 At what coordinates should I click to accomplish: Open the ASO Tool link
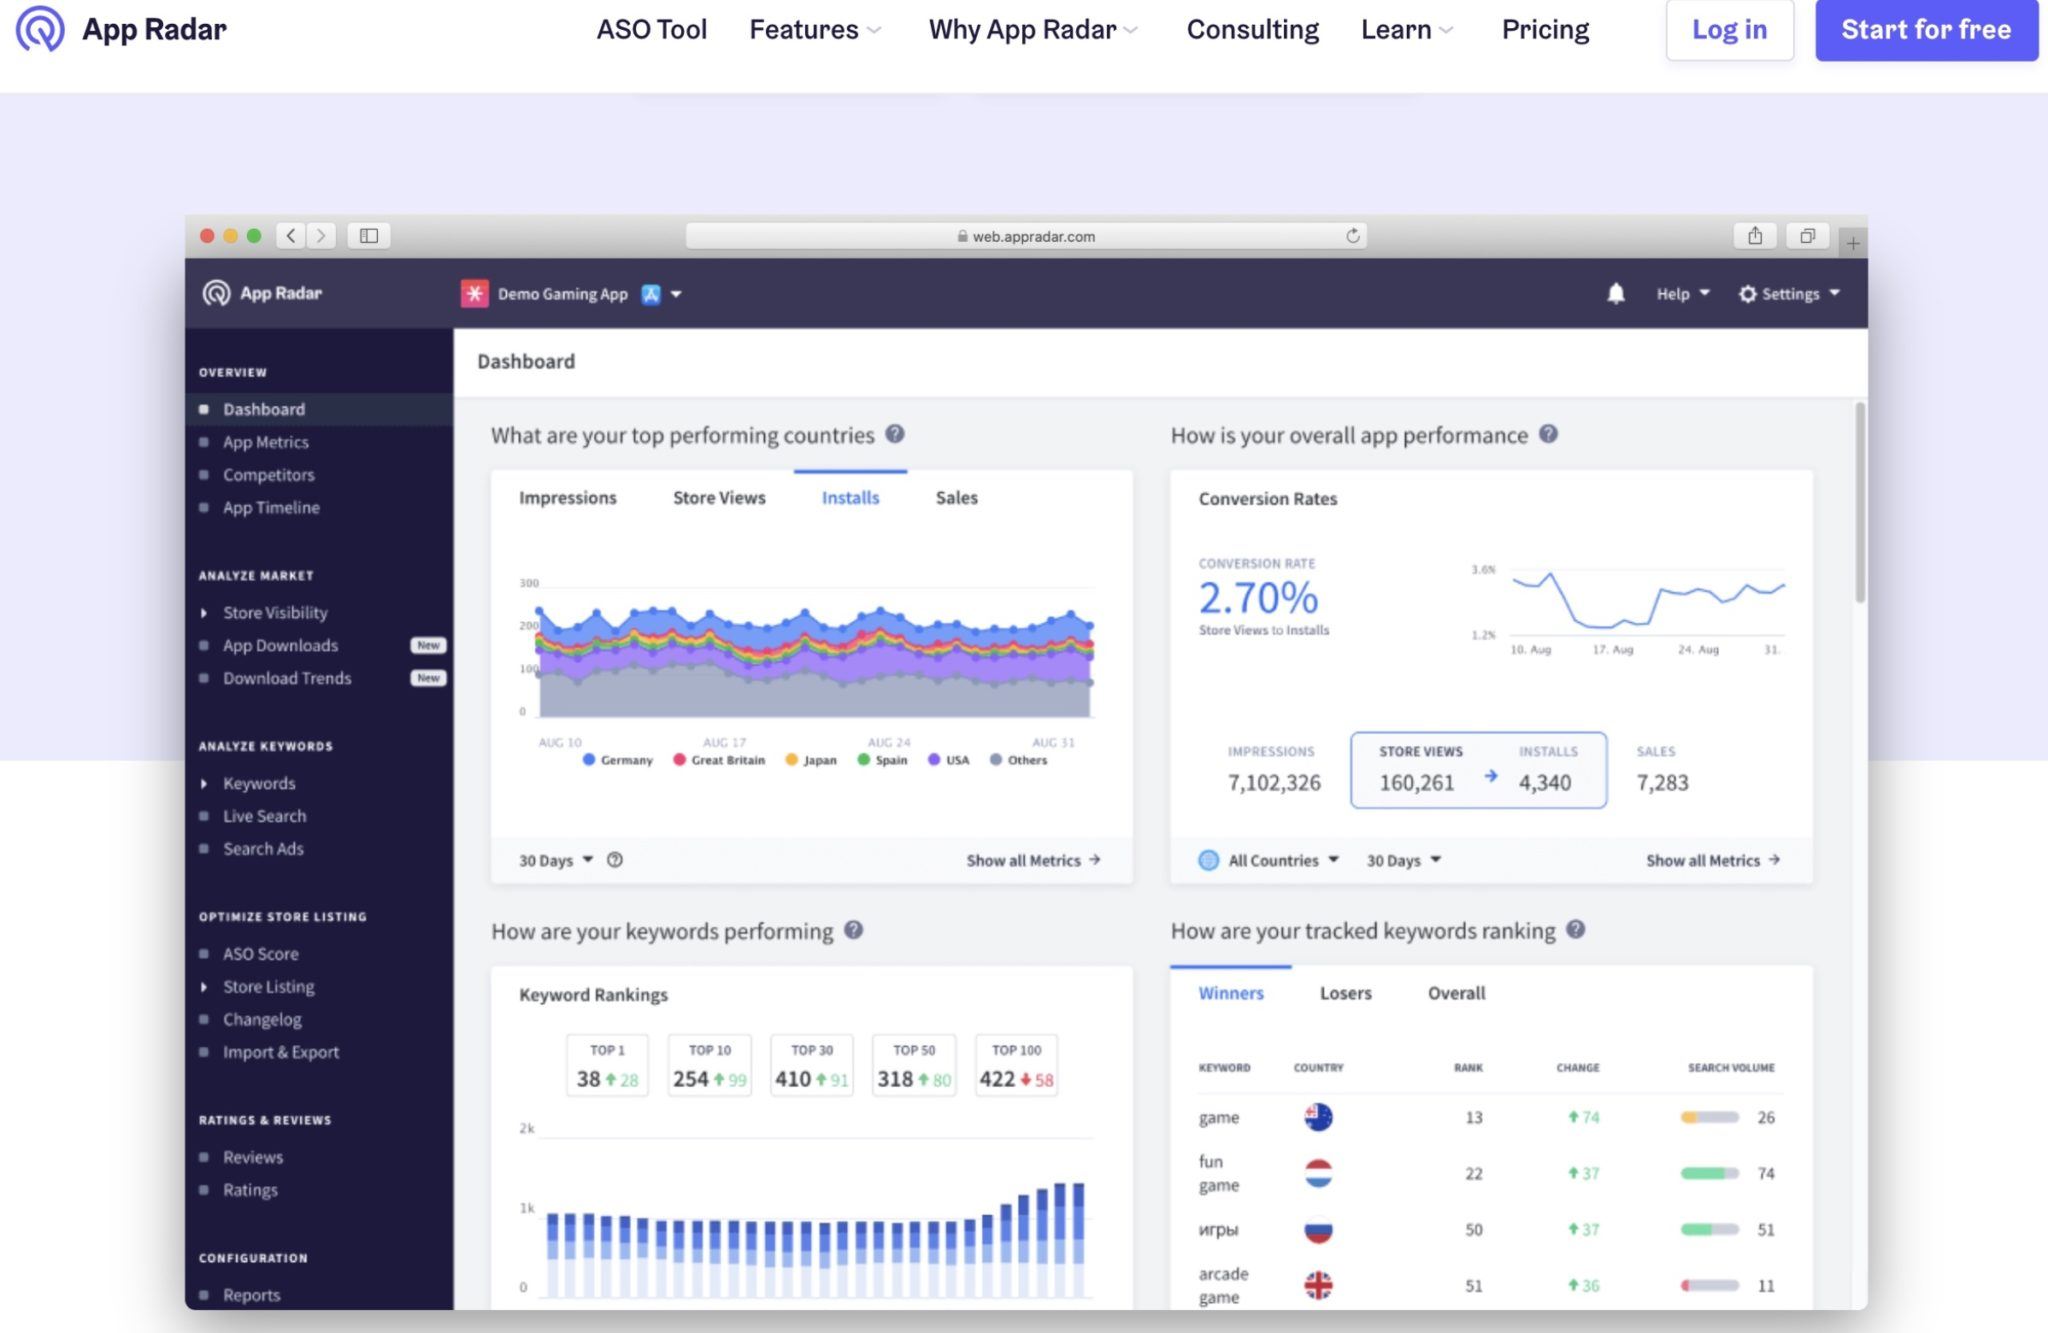652,30
